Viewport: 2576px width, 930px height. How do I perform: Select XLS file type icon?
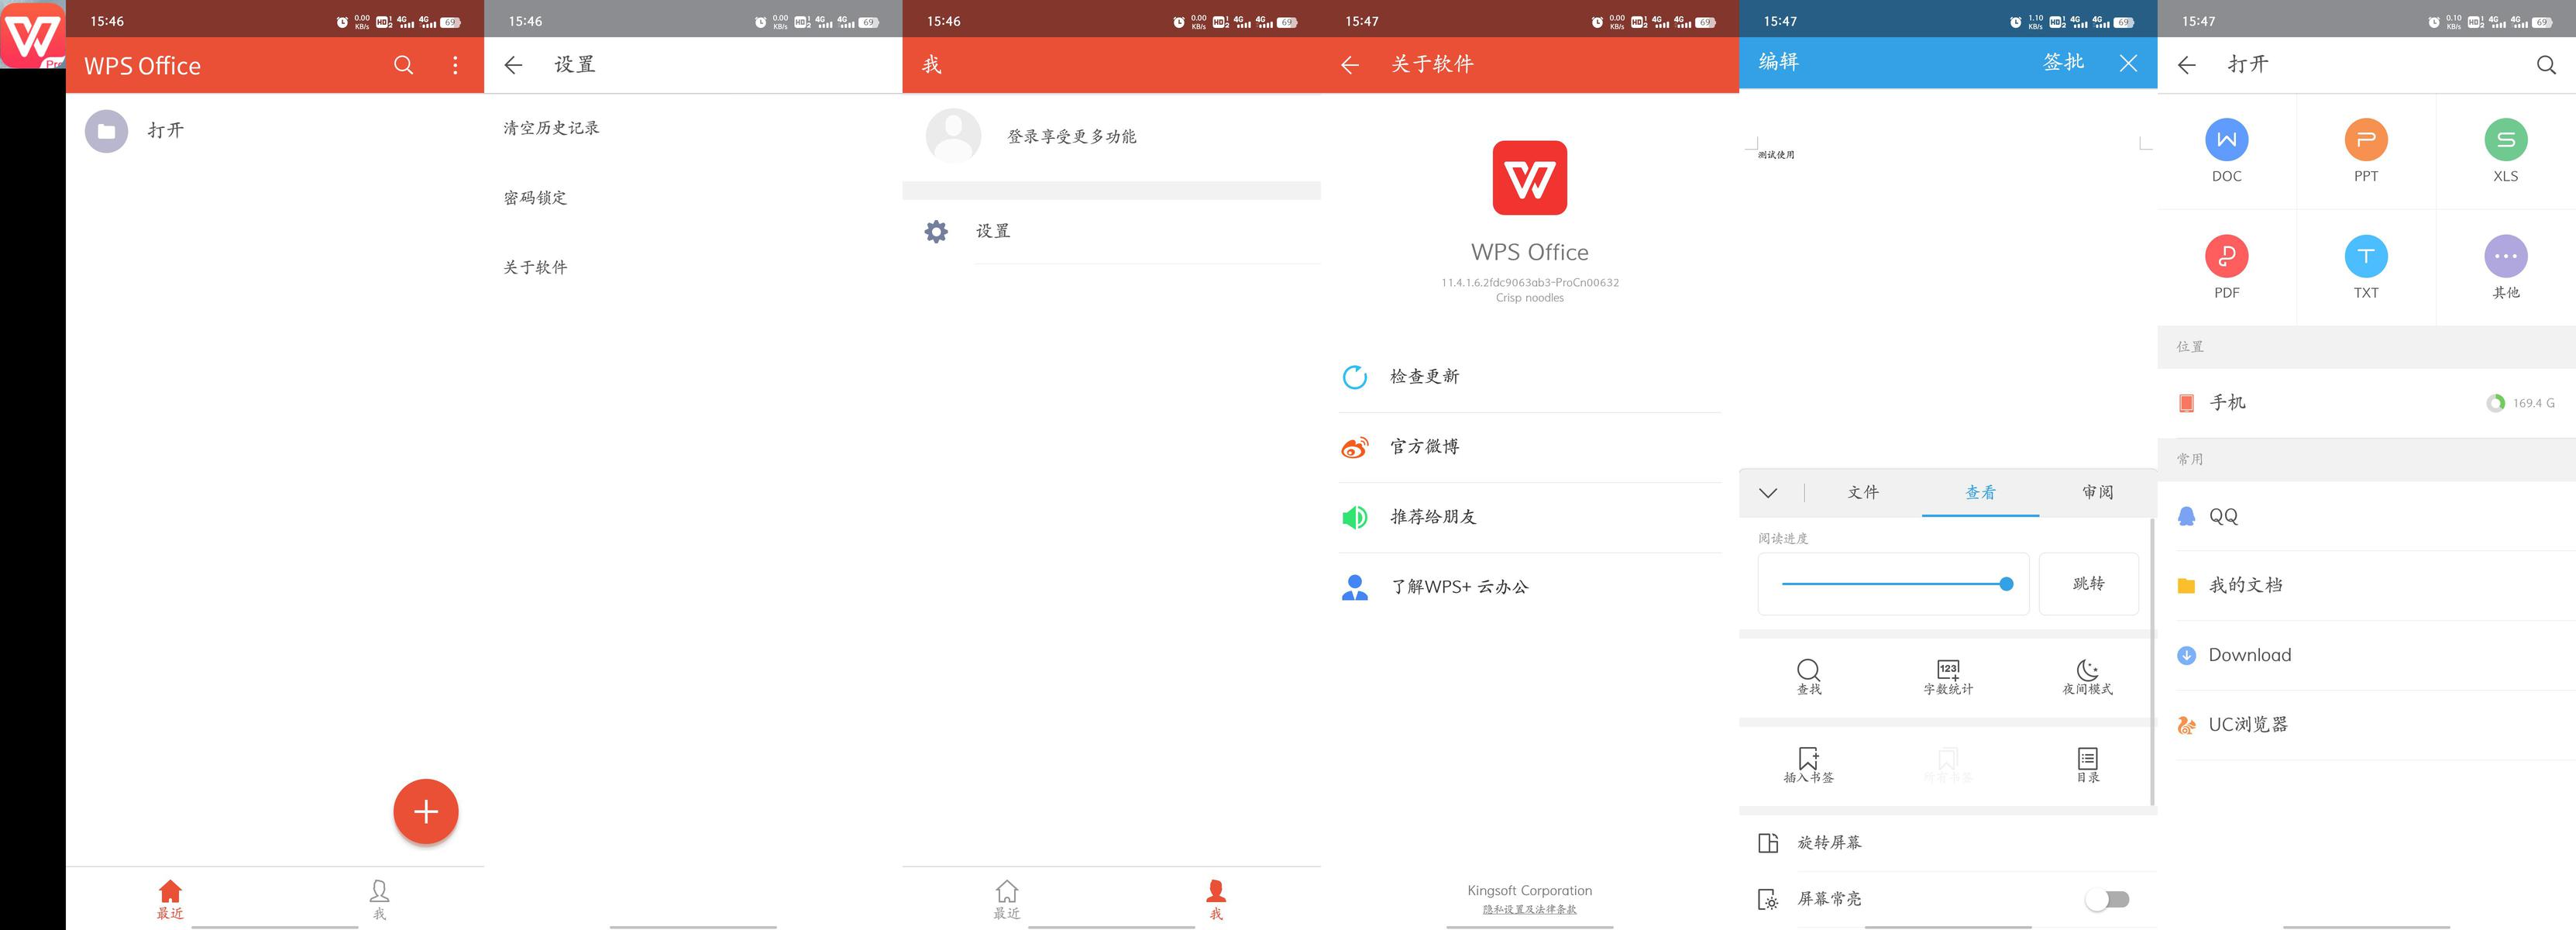click(x=2505, y=140)
